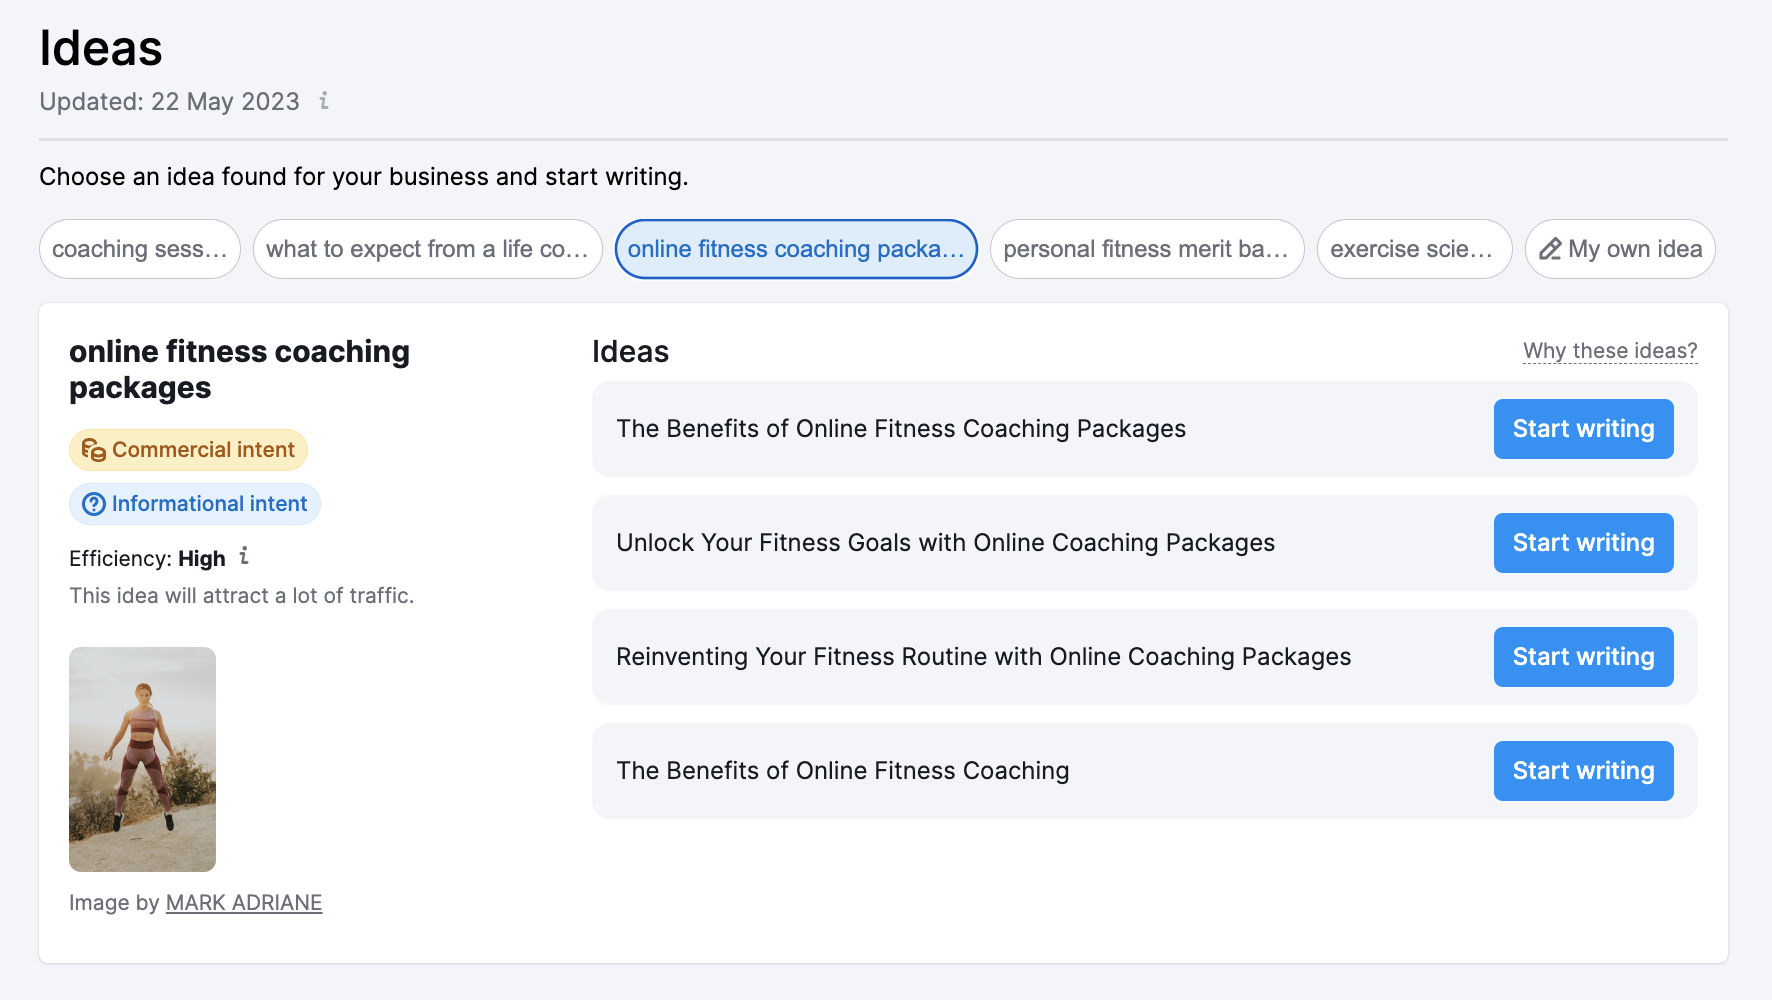Start writing 'Unlock Your Fitness Goals' idea
1772x1000 pixels.
click(x=1584, y=543)
